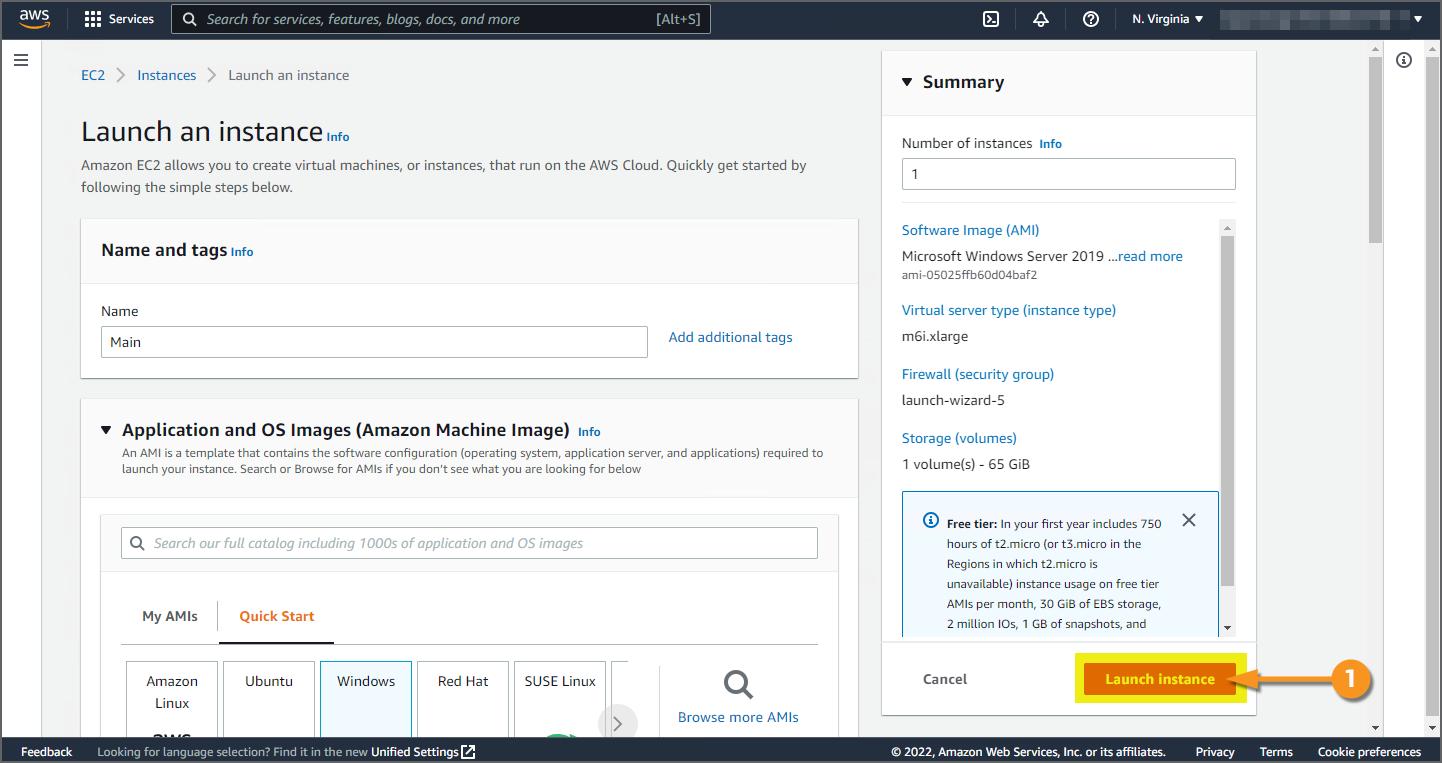Click the AWS logo home icon
Screen dimensions: 1442x763
coord(34,19)
